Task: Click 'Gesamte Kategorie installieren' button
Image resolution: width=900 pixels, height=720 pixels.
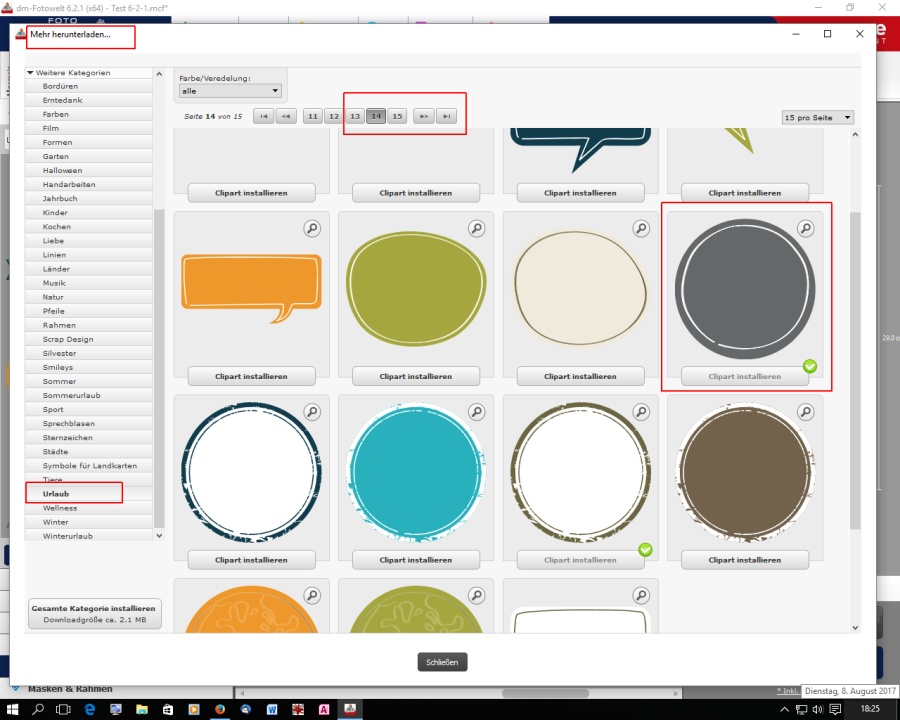Action: [94, 613]
